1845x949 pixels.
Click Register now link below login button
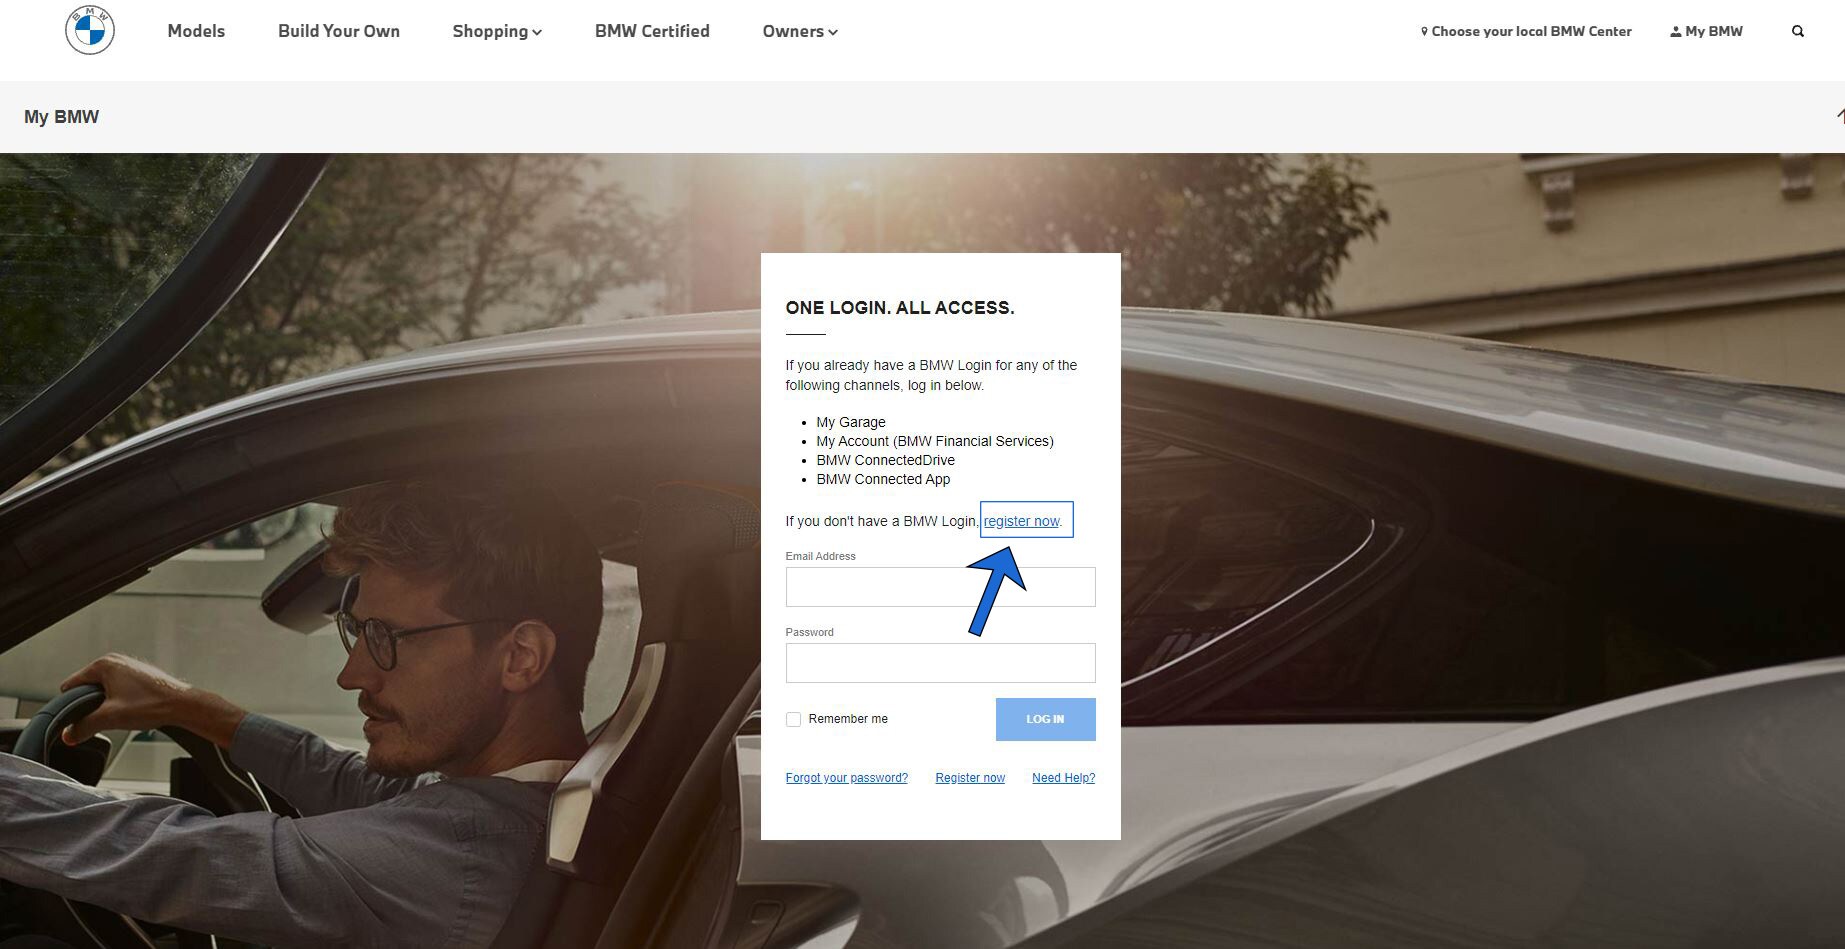coord(970,778)
